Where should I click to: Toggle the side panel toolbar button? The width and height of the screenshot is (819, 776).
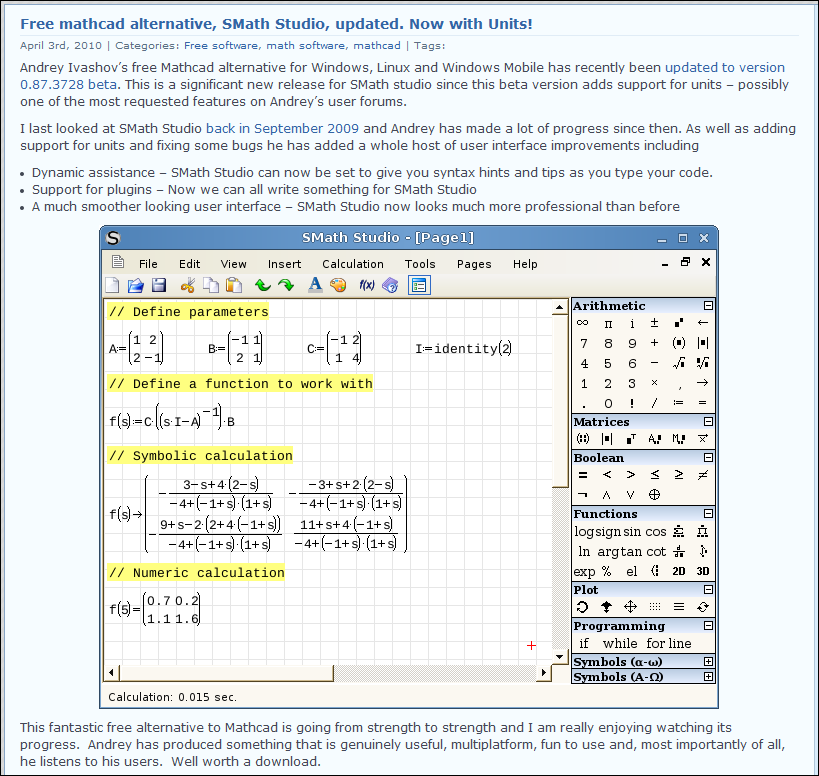(419, 286)
